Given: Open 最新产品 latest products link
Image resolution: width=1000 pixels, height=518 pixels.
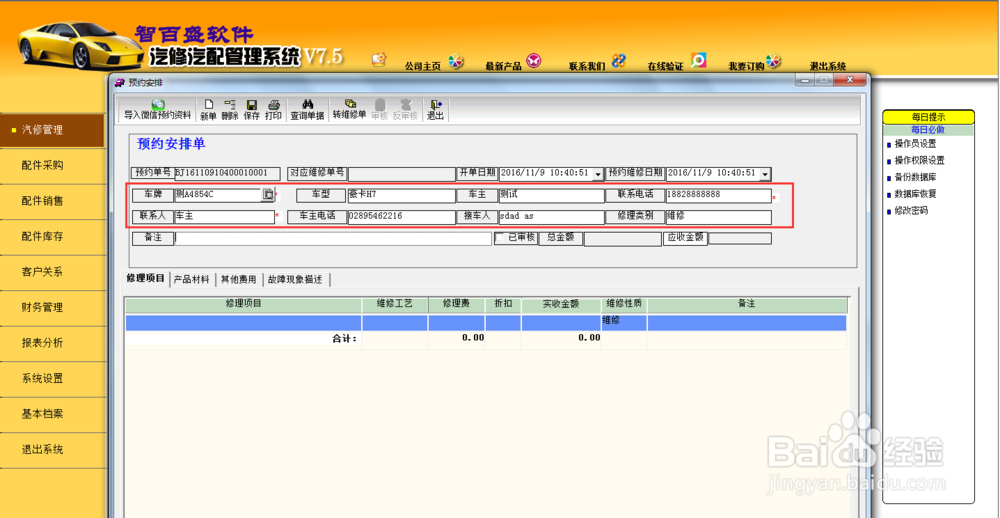Looking at the screenshot, I should (504, 66).
